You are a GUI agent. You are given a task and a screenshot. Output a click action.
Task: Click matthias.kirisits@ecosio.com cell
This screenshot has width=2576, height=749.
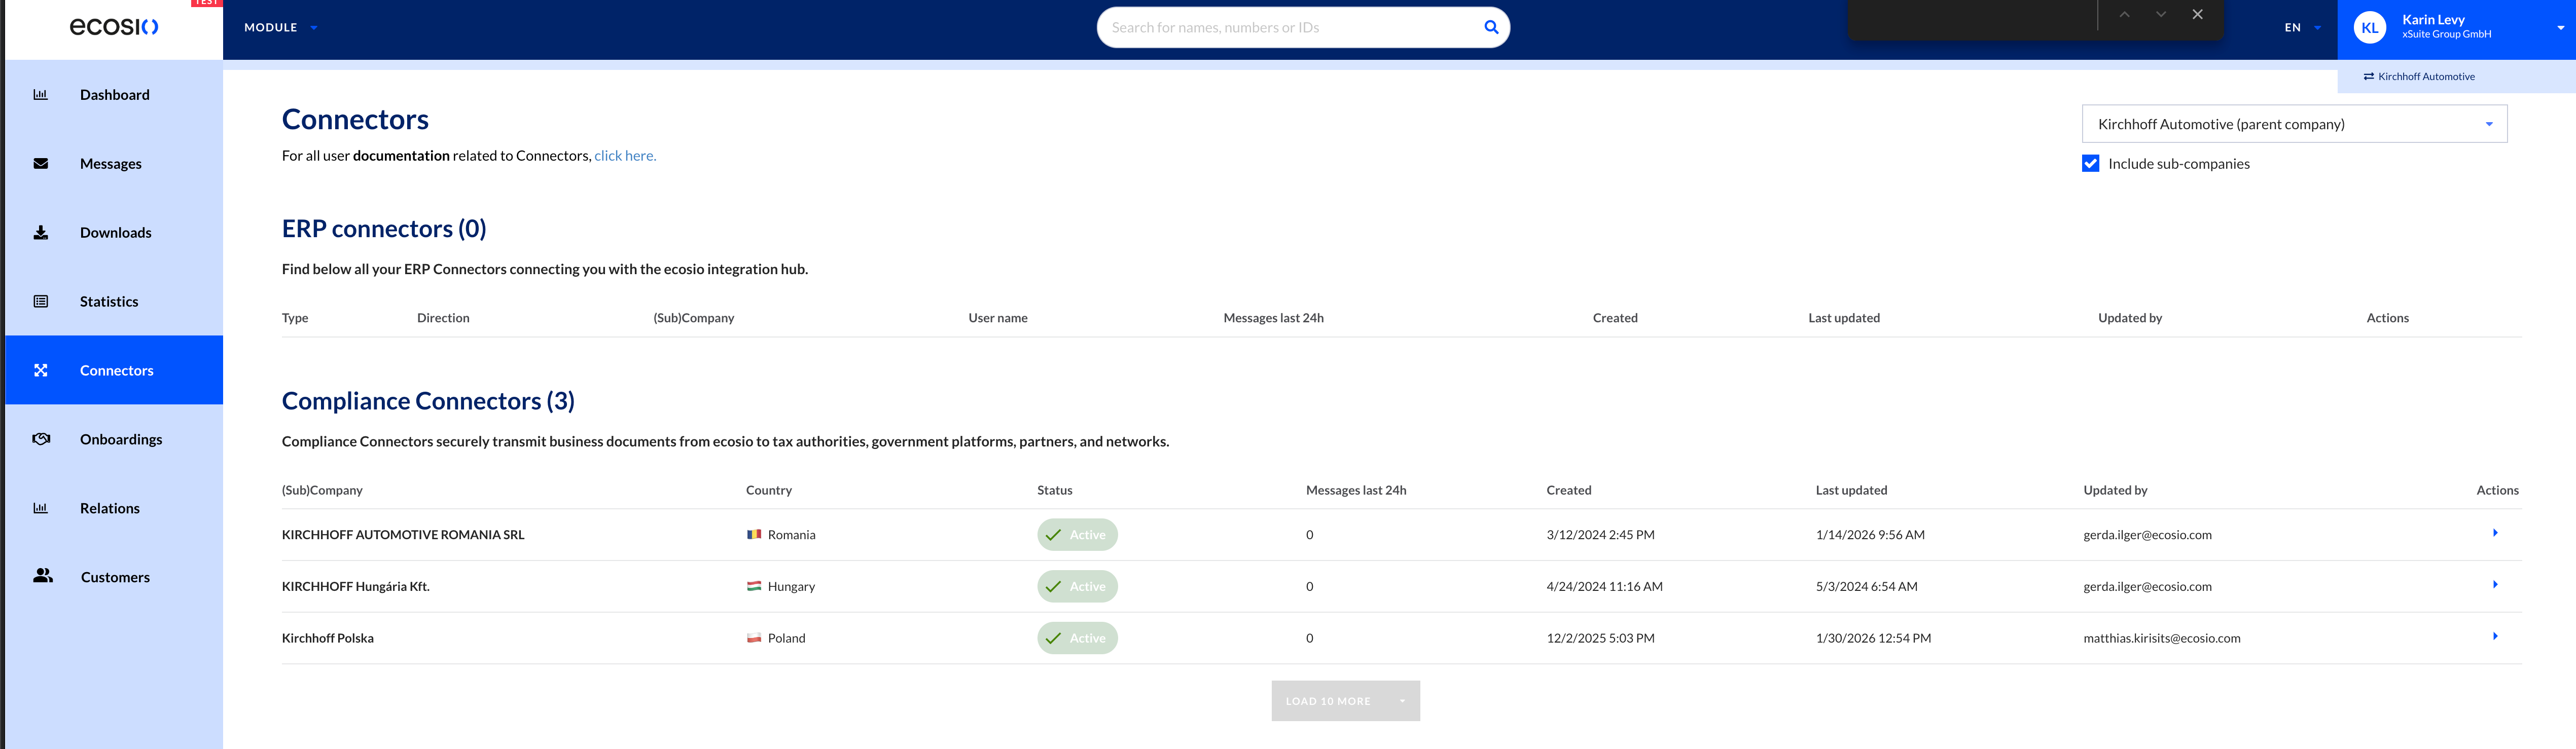tap(2162, 638)
